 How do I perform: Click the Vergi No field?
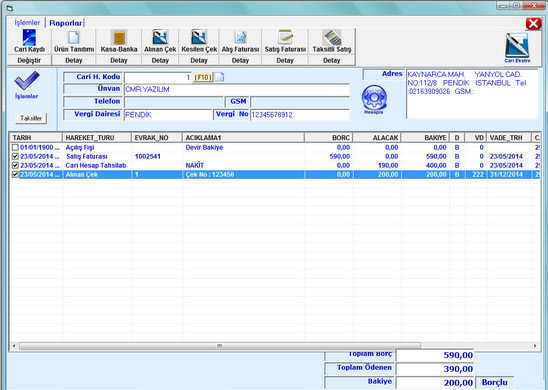click(x=300, y=115)
